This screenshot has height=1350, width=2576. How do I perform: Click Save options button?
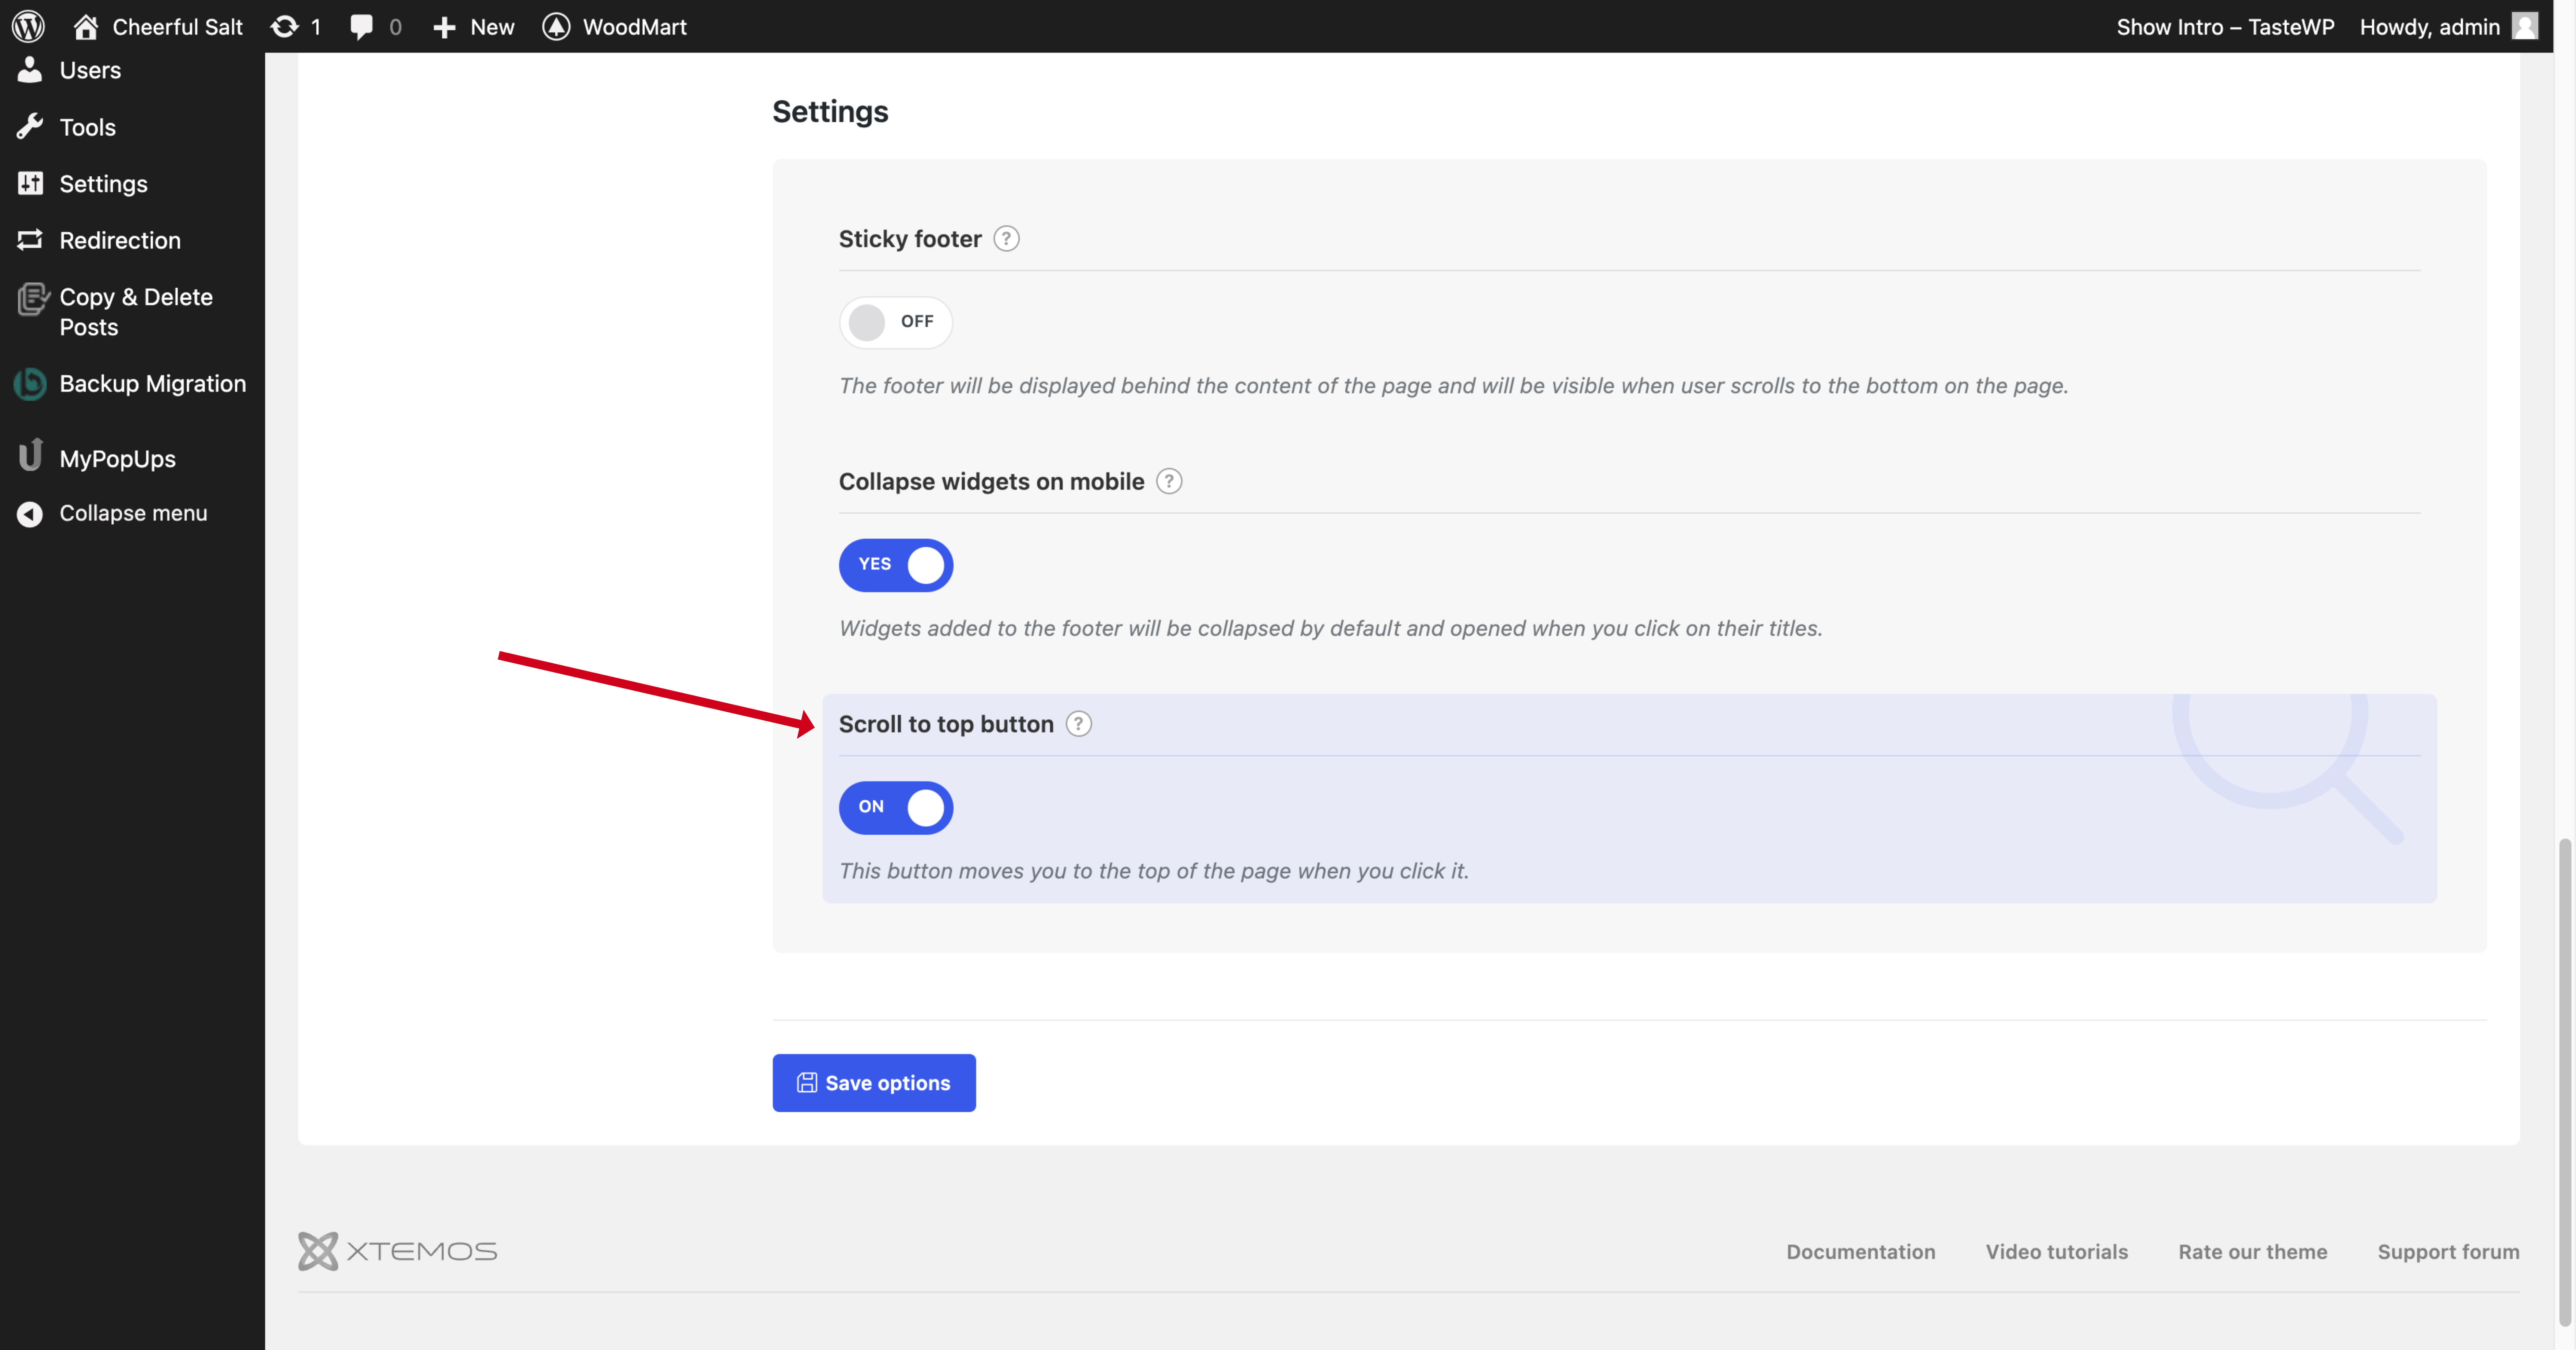(x=874, y=1083)
